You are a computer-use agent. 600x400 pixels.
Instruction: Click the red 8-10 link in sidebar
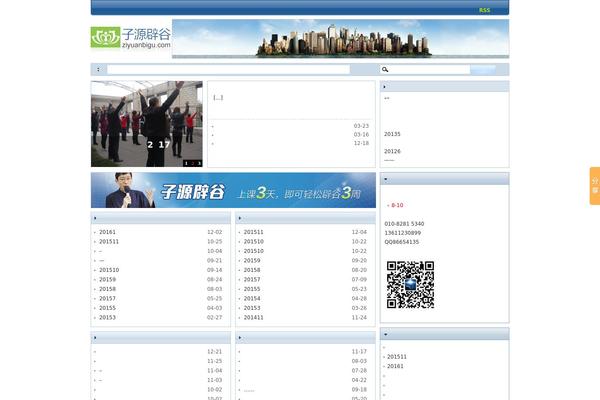click(x=397, y=205)
